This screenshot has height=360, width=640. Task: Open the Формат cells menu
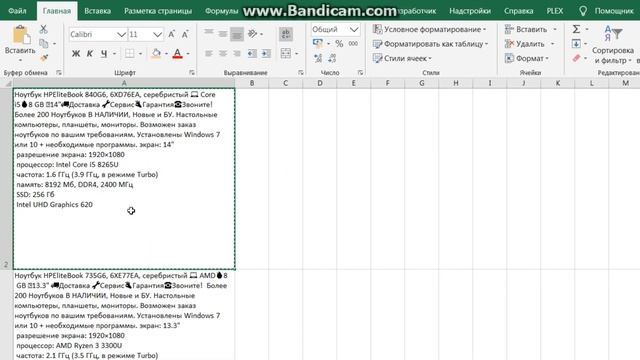tap(527, 58)
